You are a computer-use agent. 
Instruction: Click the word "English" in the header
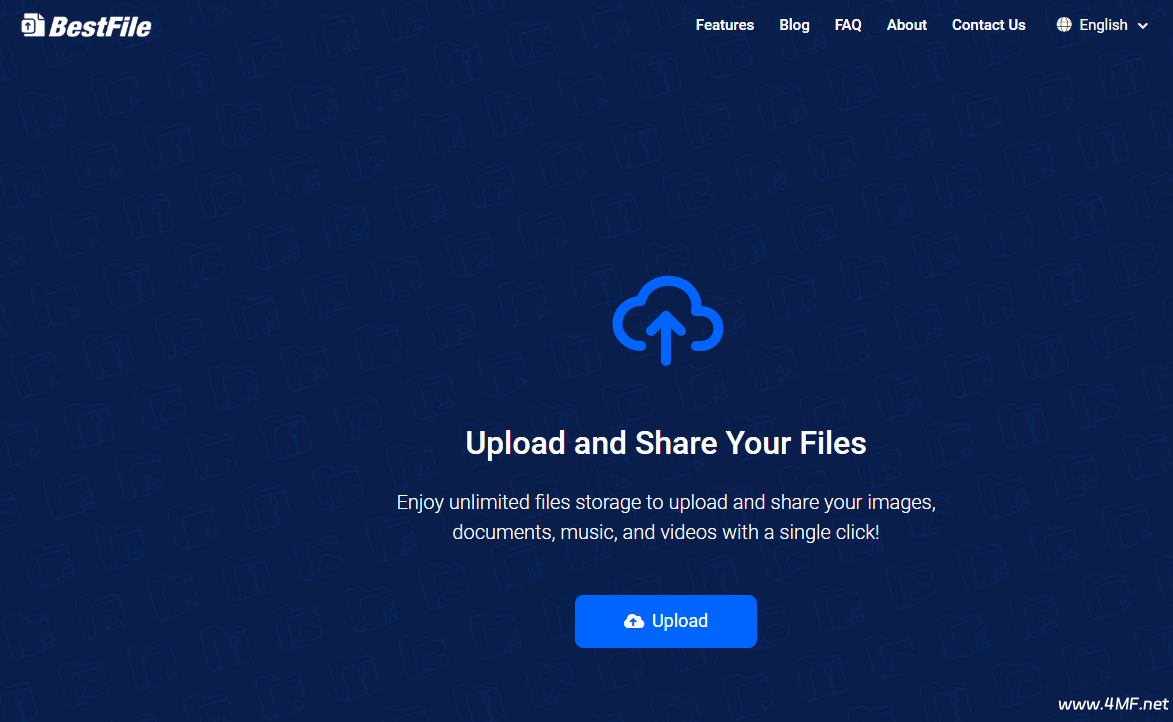1103,25
